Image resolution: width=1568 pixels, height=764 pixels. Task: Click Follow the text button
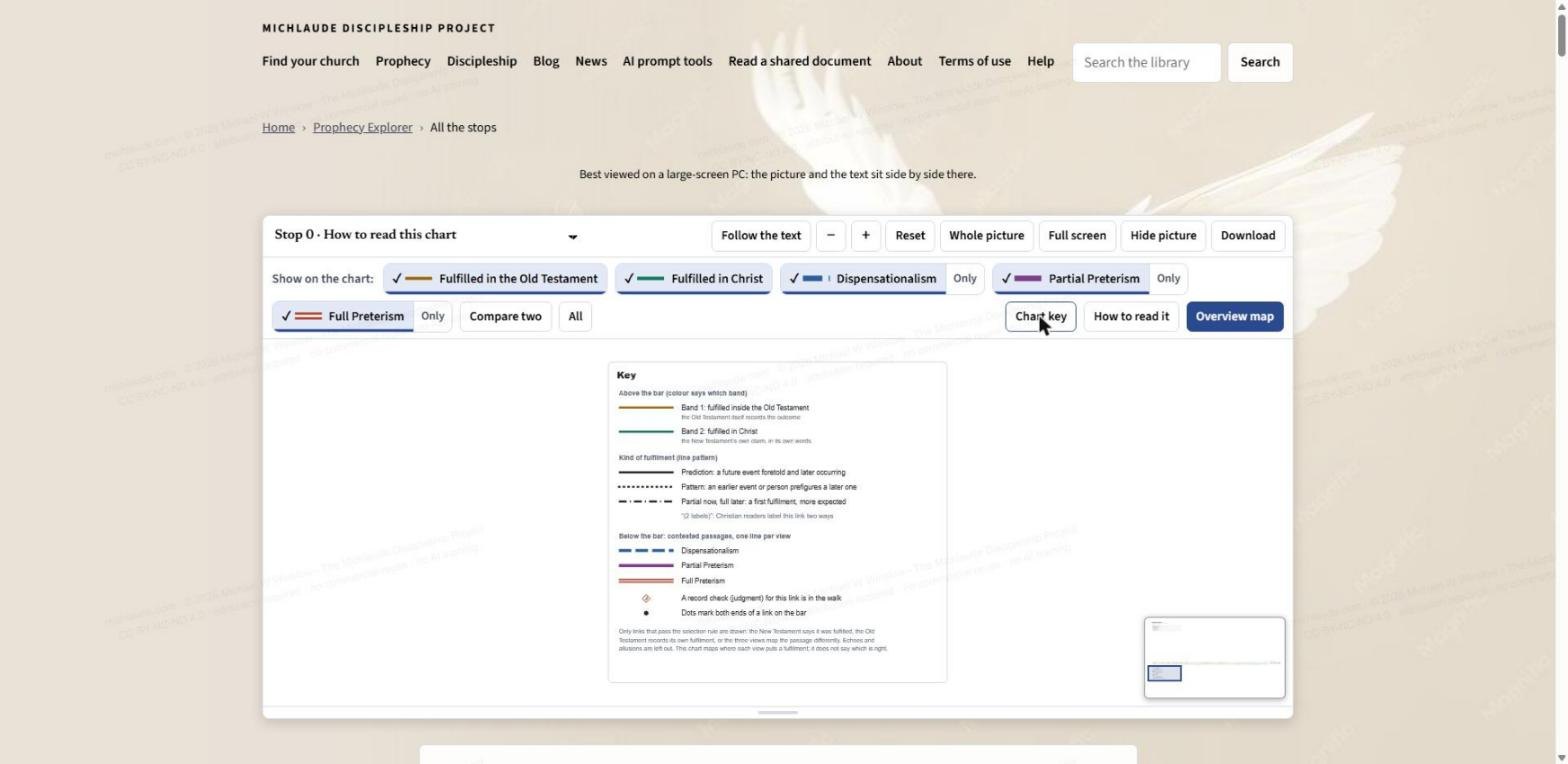pyautogui.click(x=761, y=236)
